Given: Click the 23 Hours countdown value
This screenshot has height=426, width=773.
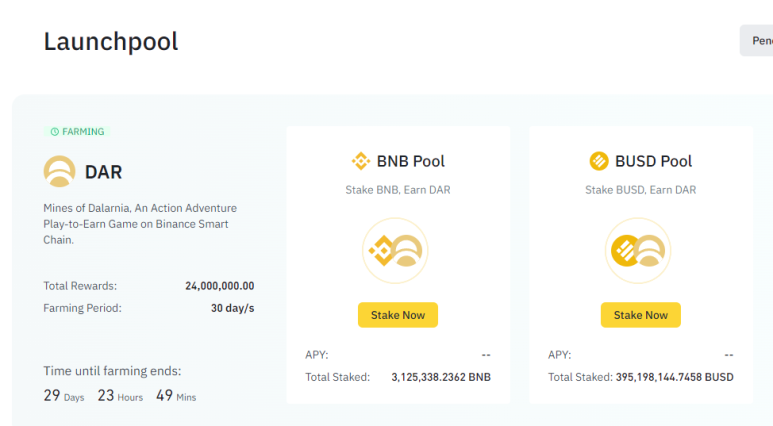Looking at the screenshot, I should 120,395.
